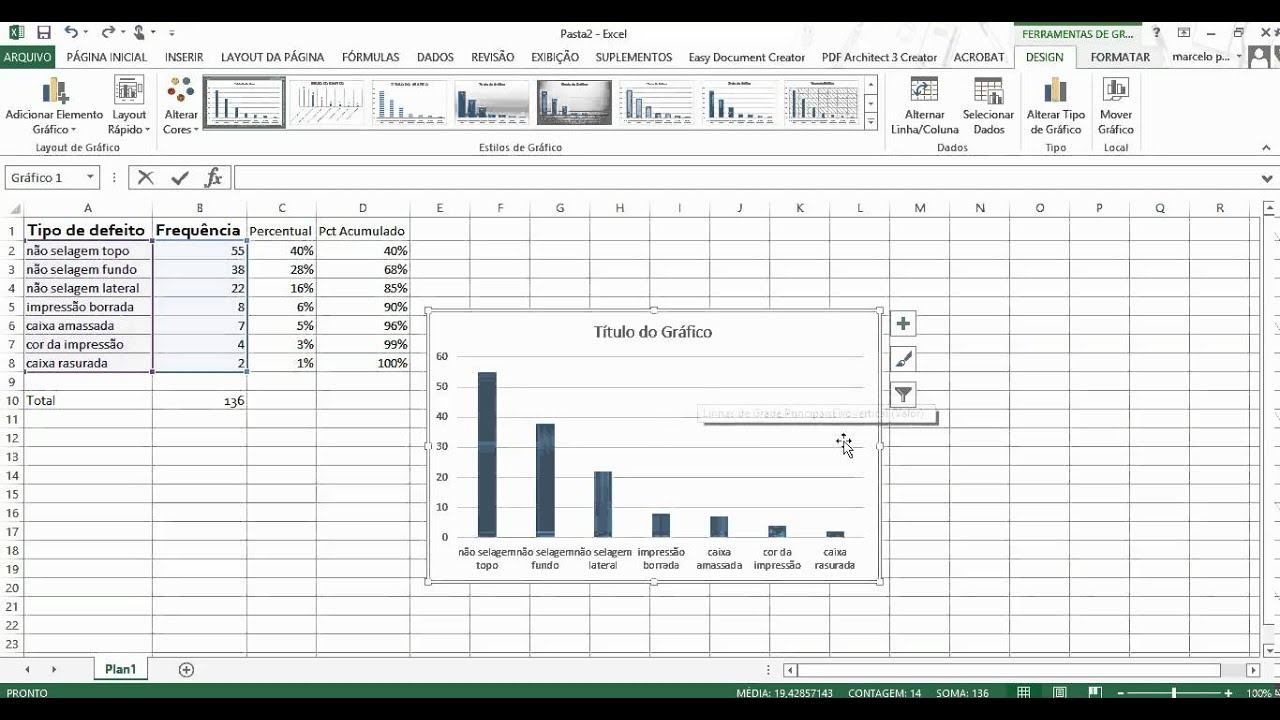This screenshot has height=720, width=1280.
Task: Click row header 10
Action: point(11,400)
